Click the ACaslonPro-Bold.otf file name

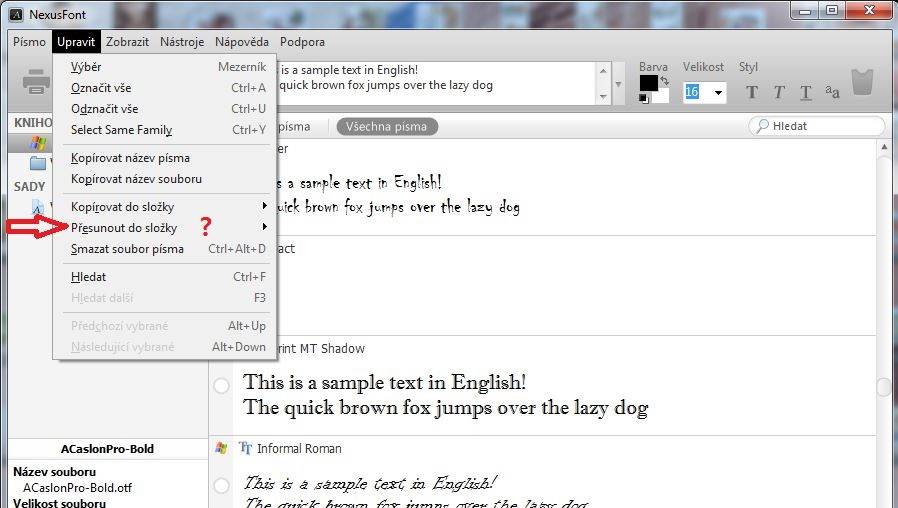[x=77, y=488]
